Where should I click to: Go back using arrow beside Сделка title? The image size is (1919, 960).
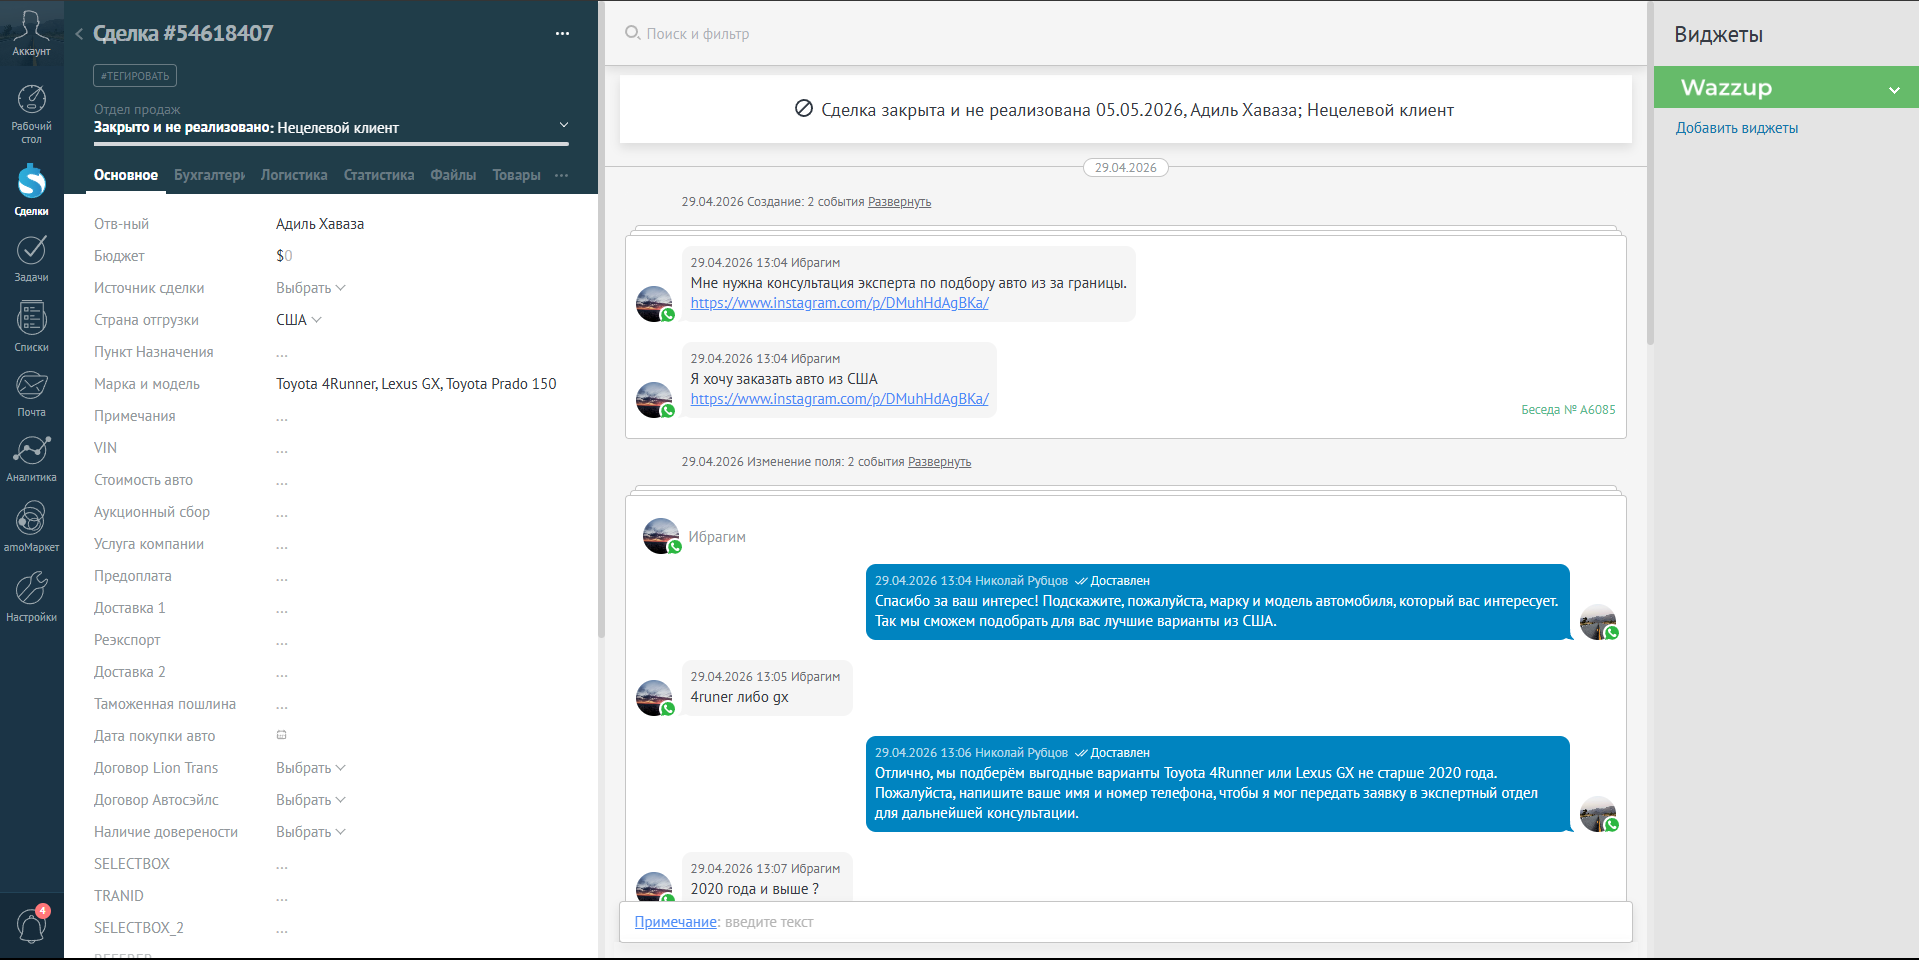click(x=78, y=34)
